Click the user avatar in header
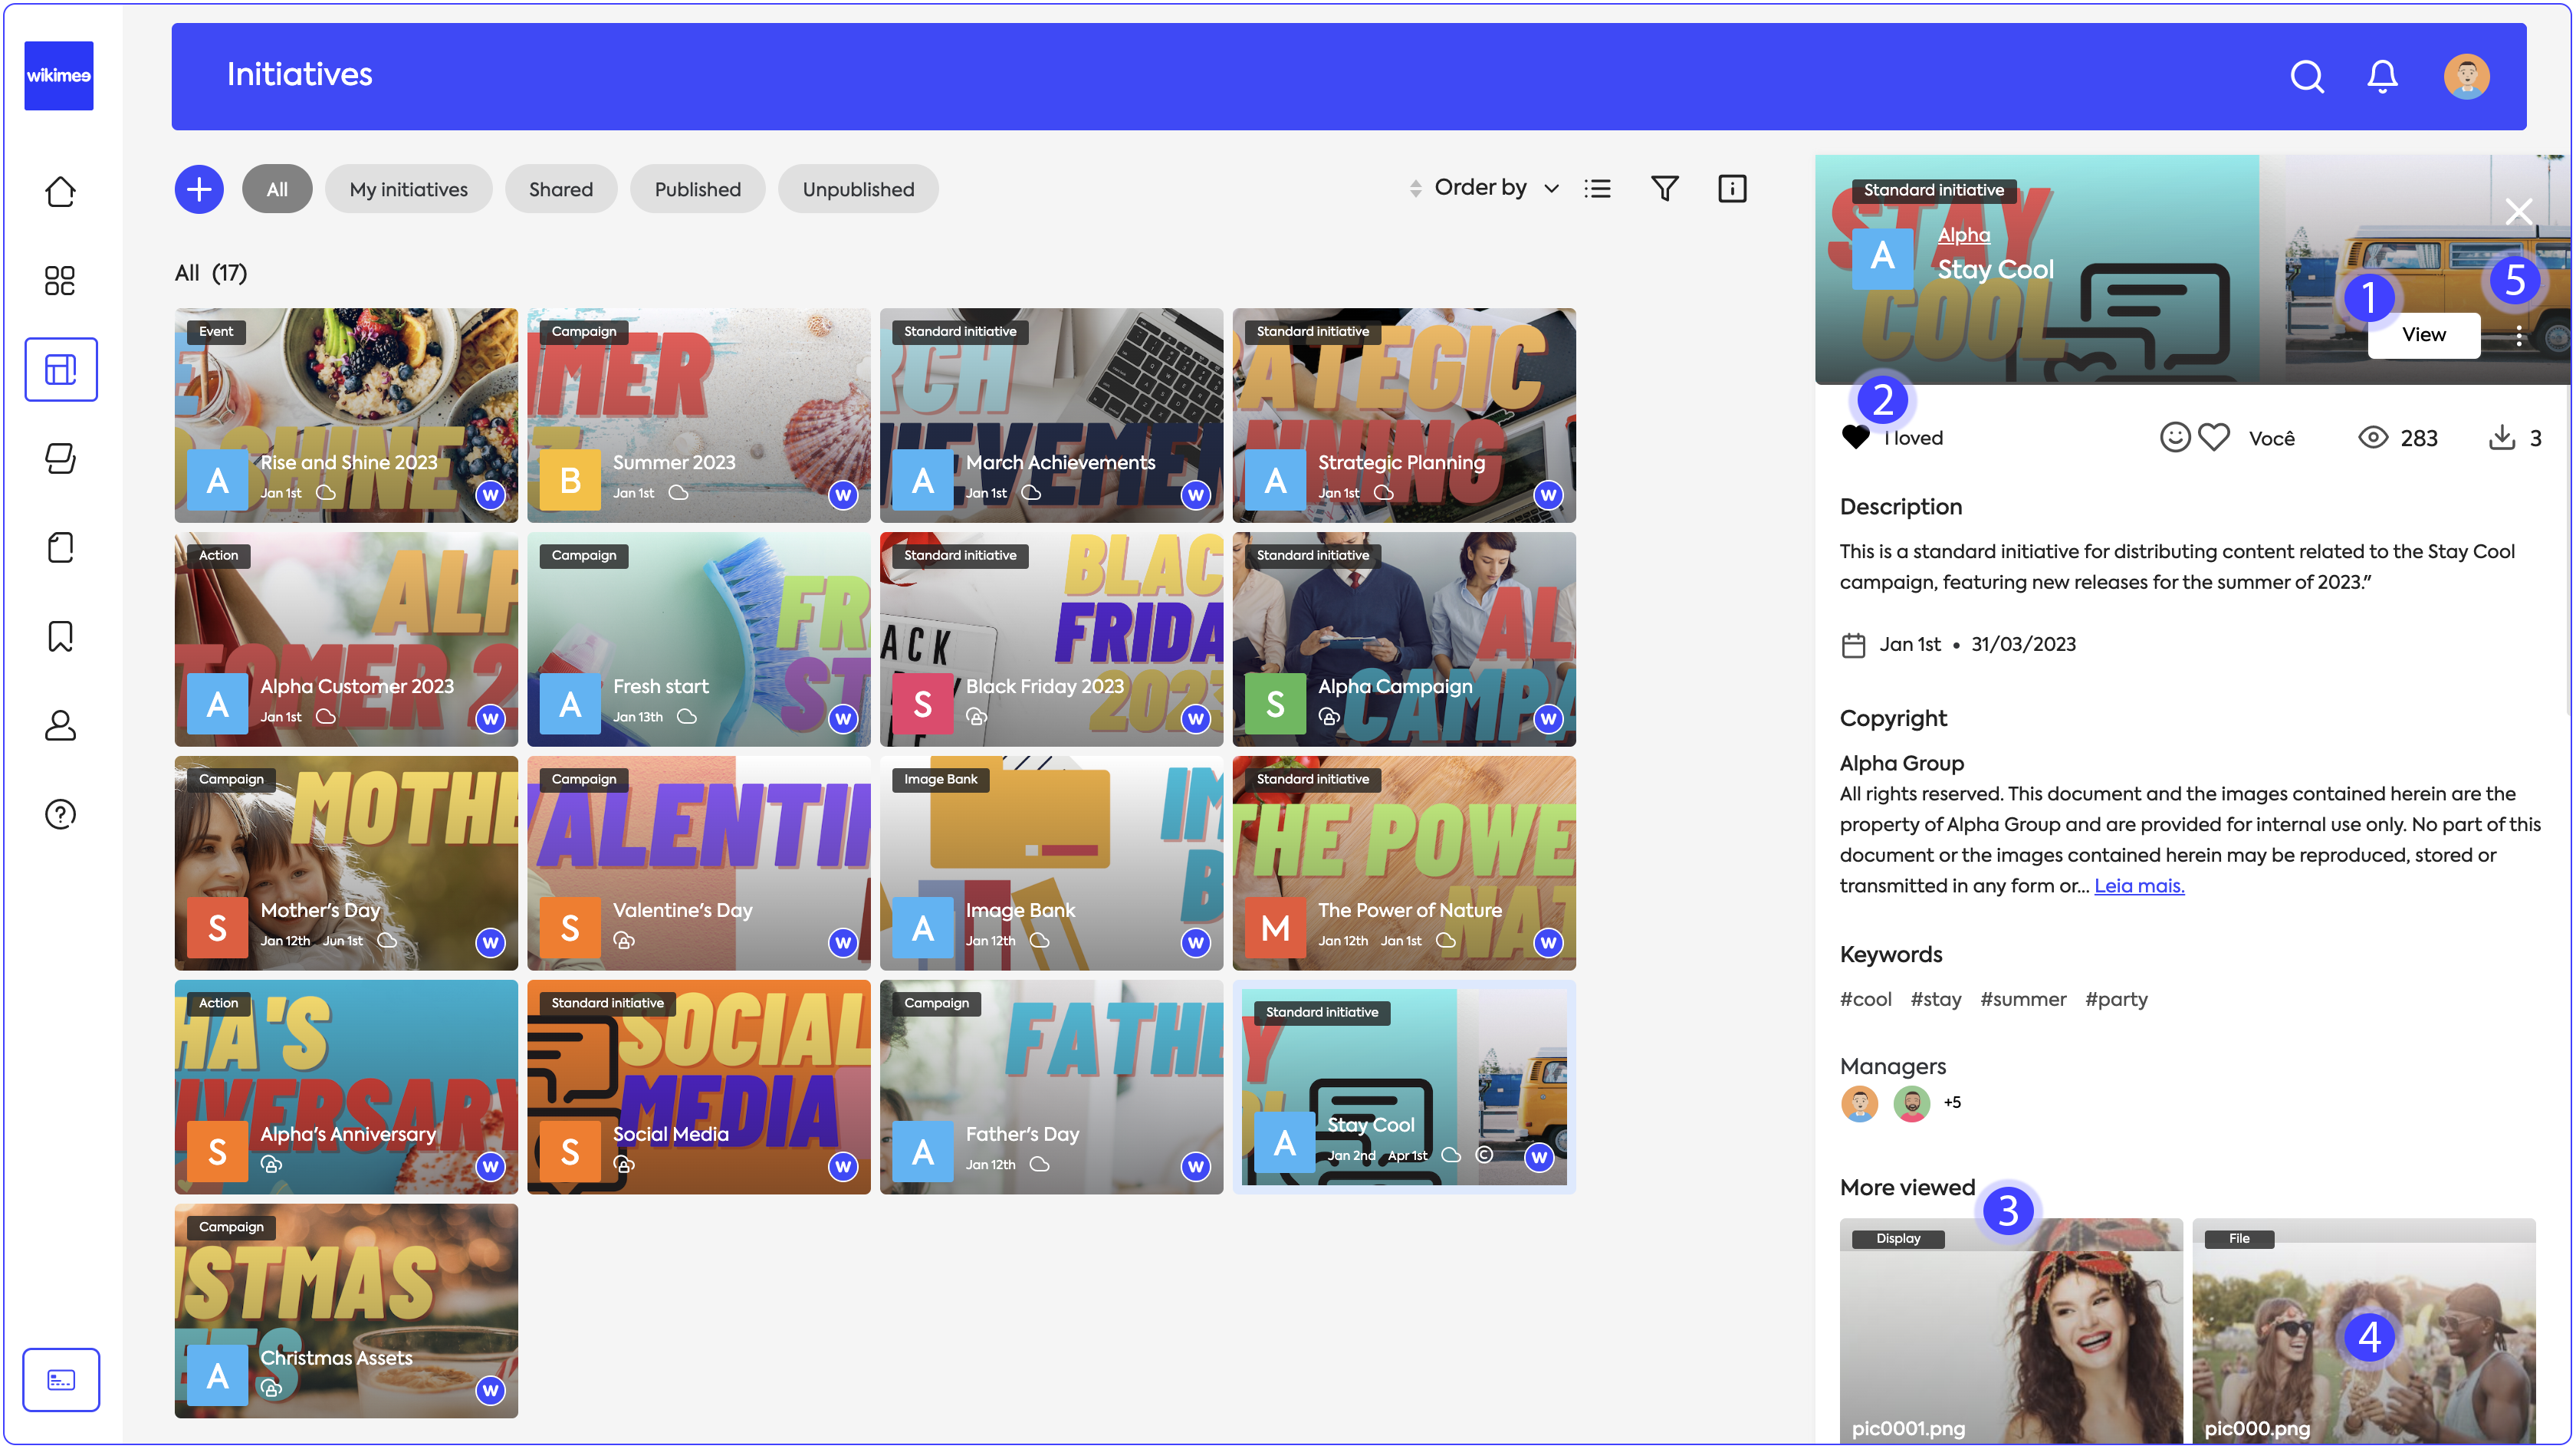Viewport: 2576px width, 1449px height. tap(2466, 76)
